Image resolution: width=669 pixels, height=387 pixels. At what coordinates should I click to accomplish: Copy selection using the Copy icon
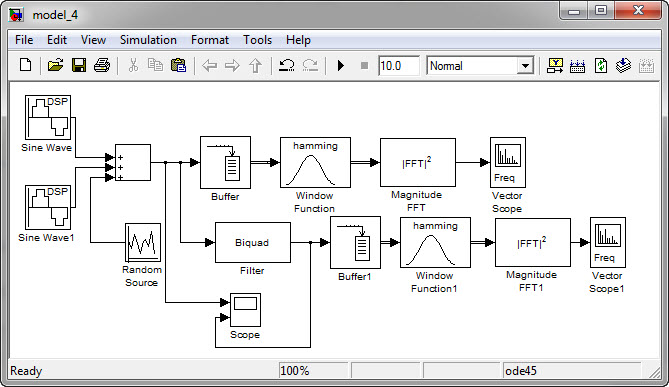click(155, 66)
